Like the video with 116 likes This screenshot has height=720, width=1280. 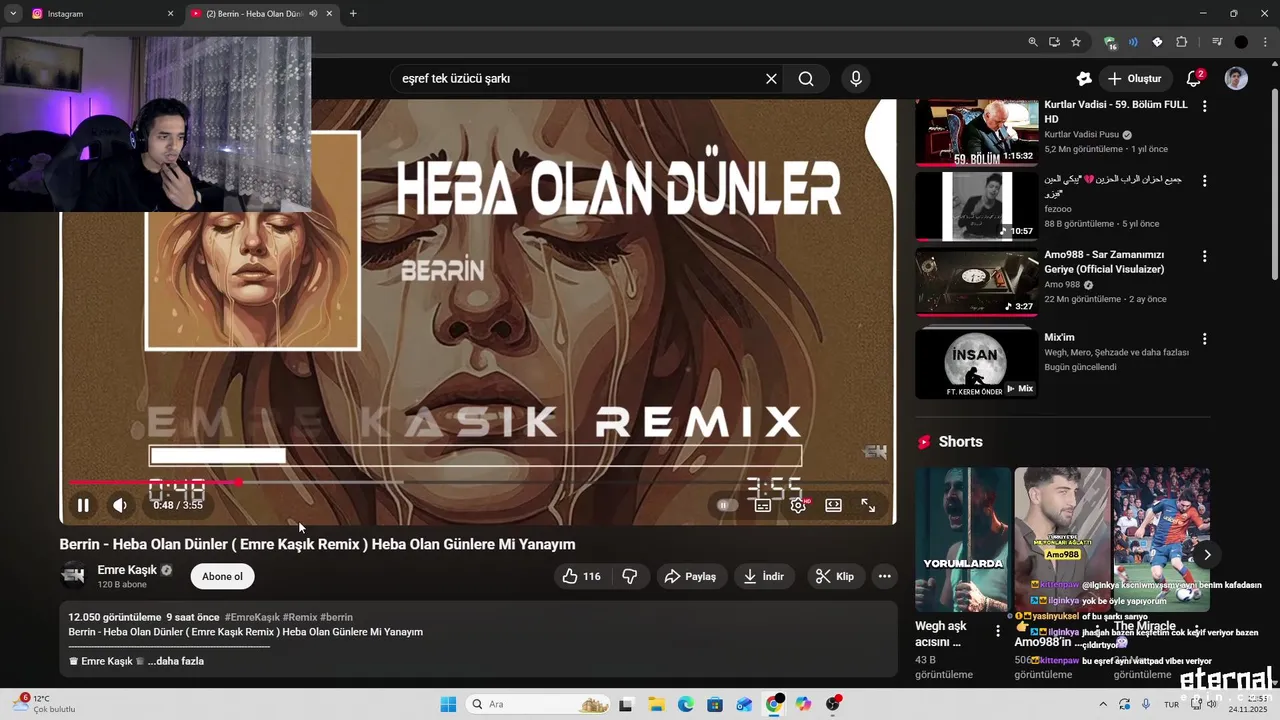581,576
